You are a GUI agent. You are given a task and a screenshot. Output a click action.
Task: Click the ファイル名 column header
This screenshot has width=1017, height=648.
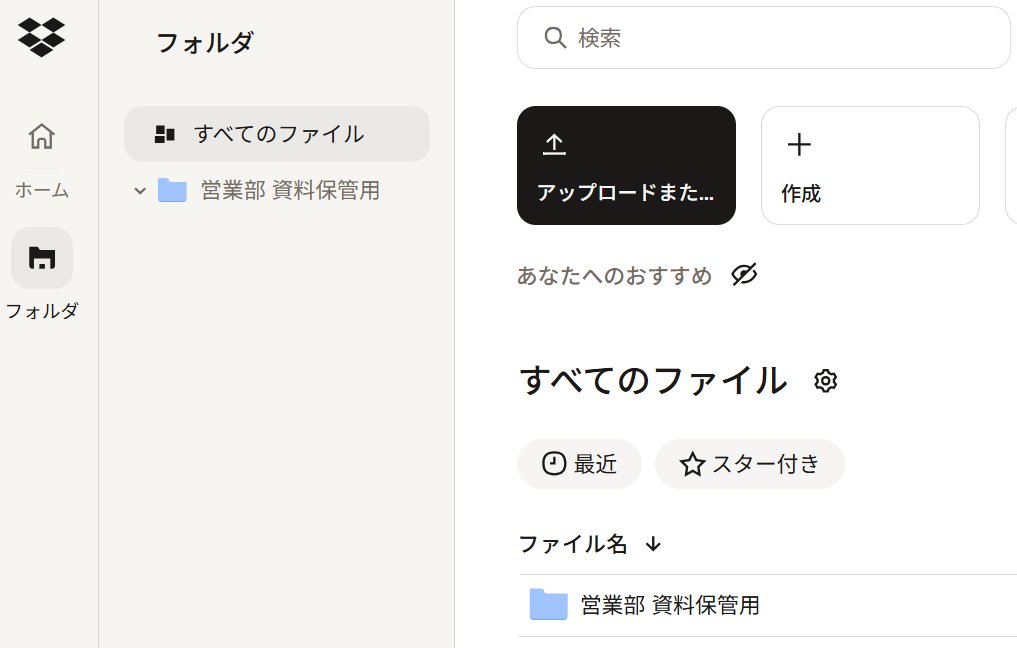[x=573, y=544]
